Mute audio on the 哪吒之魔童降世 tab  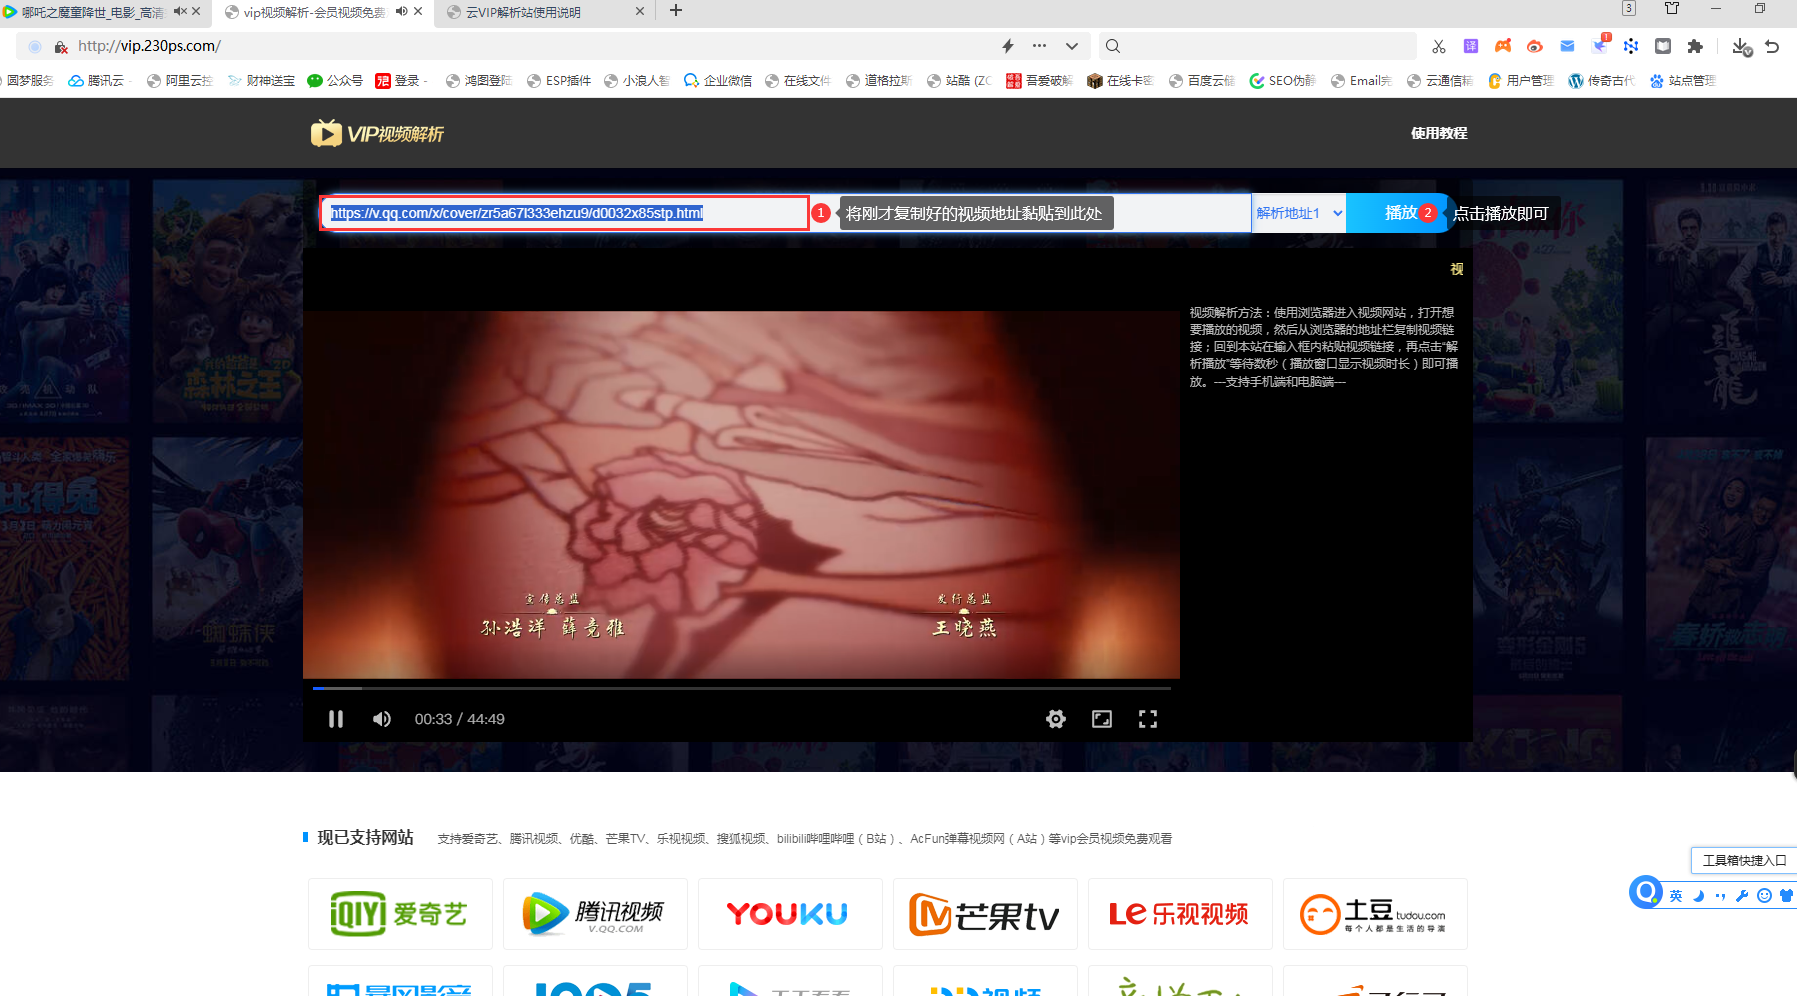(x=179, y=11)
